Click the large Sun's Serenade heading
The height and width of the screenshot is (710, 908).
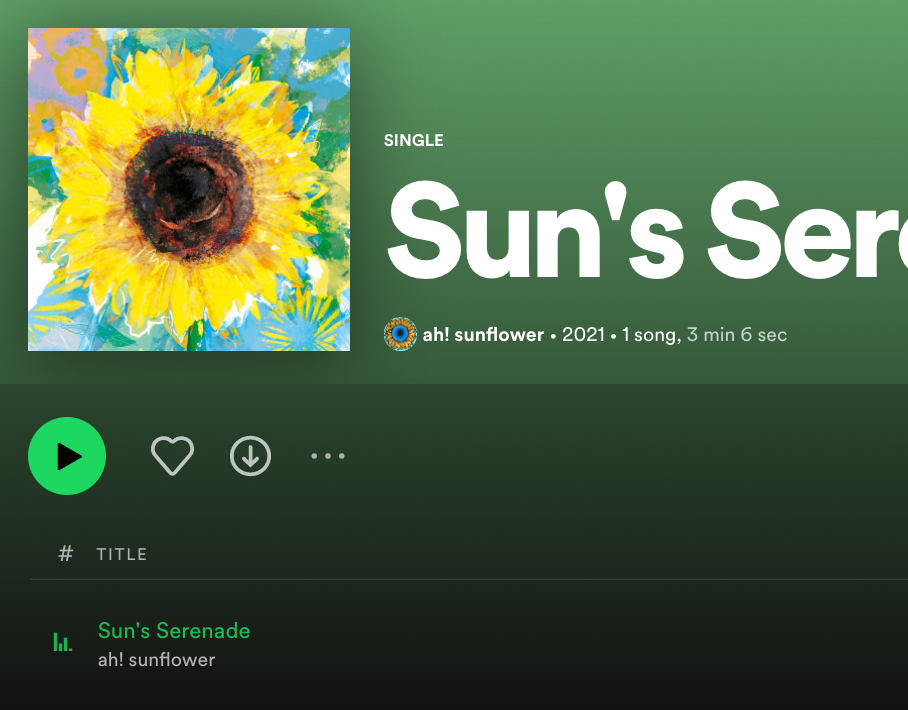pos(647,230)
